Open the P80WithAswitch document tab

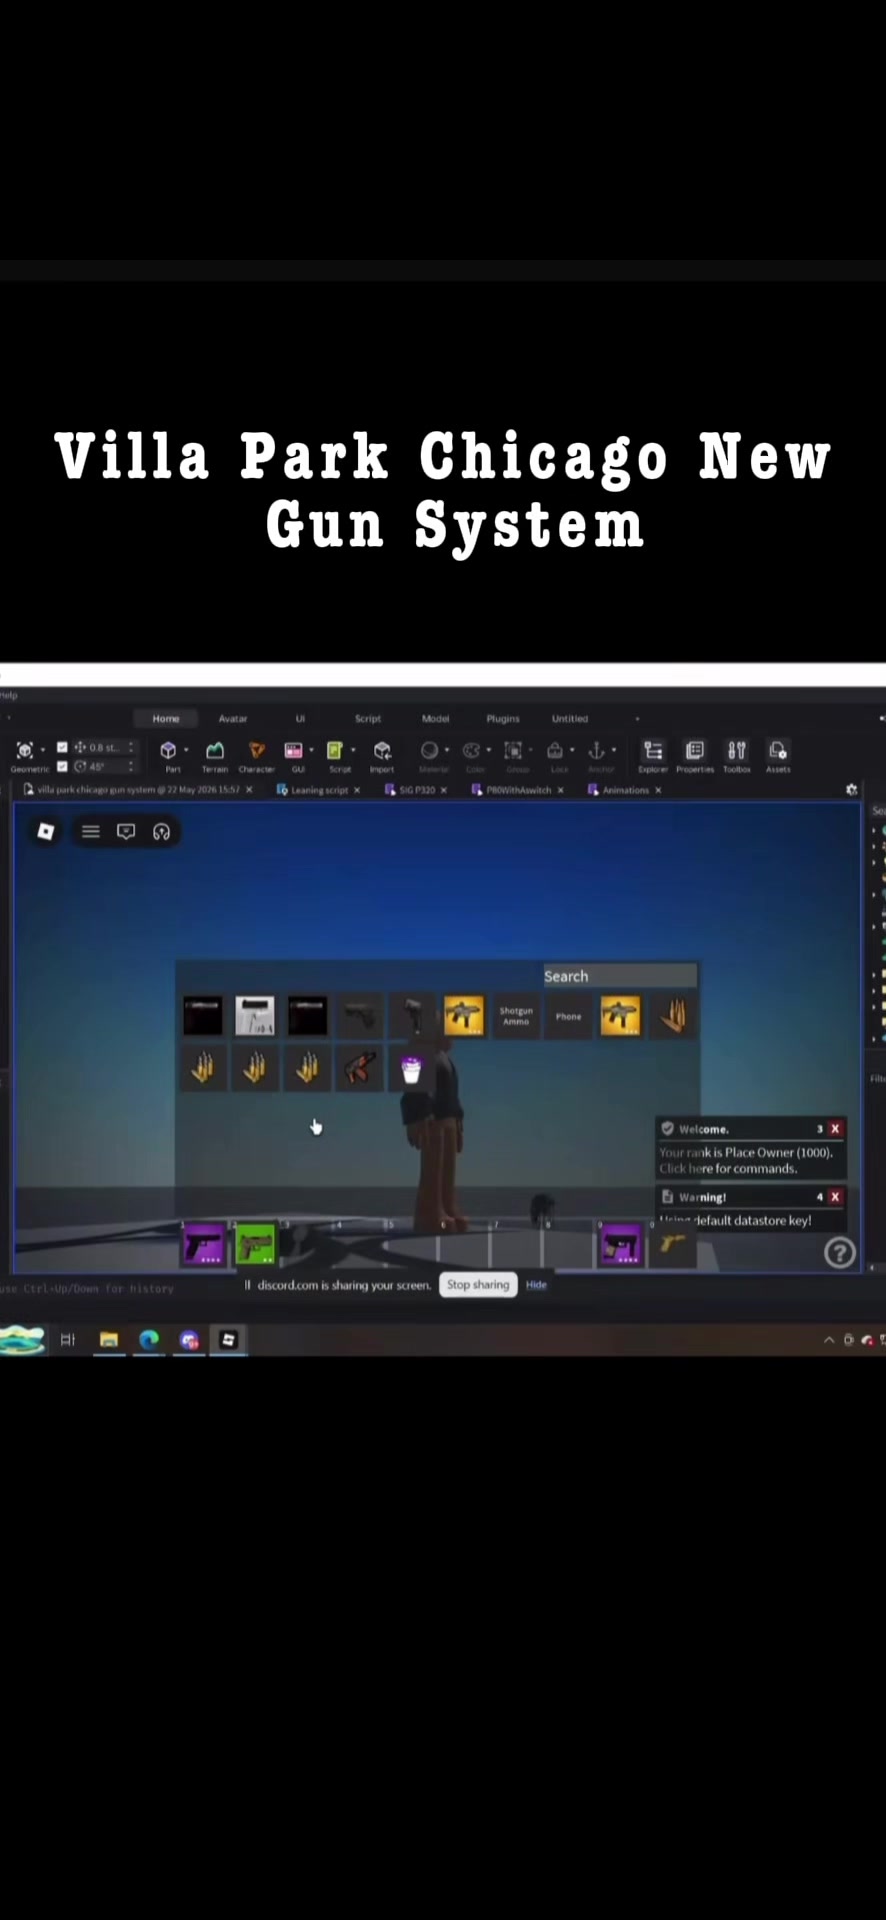518,790
